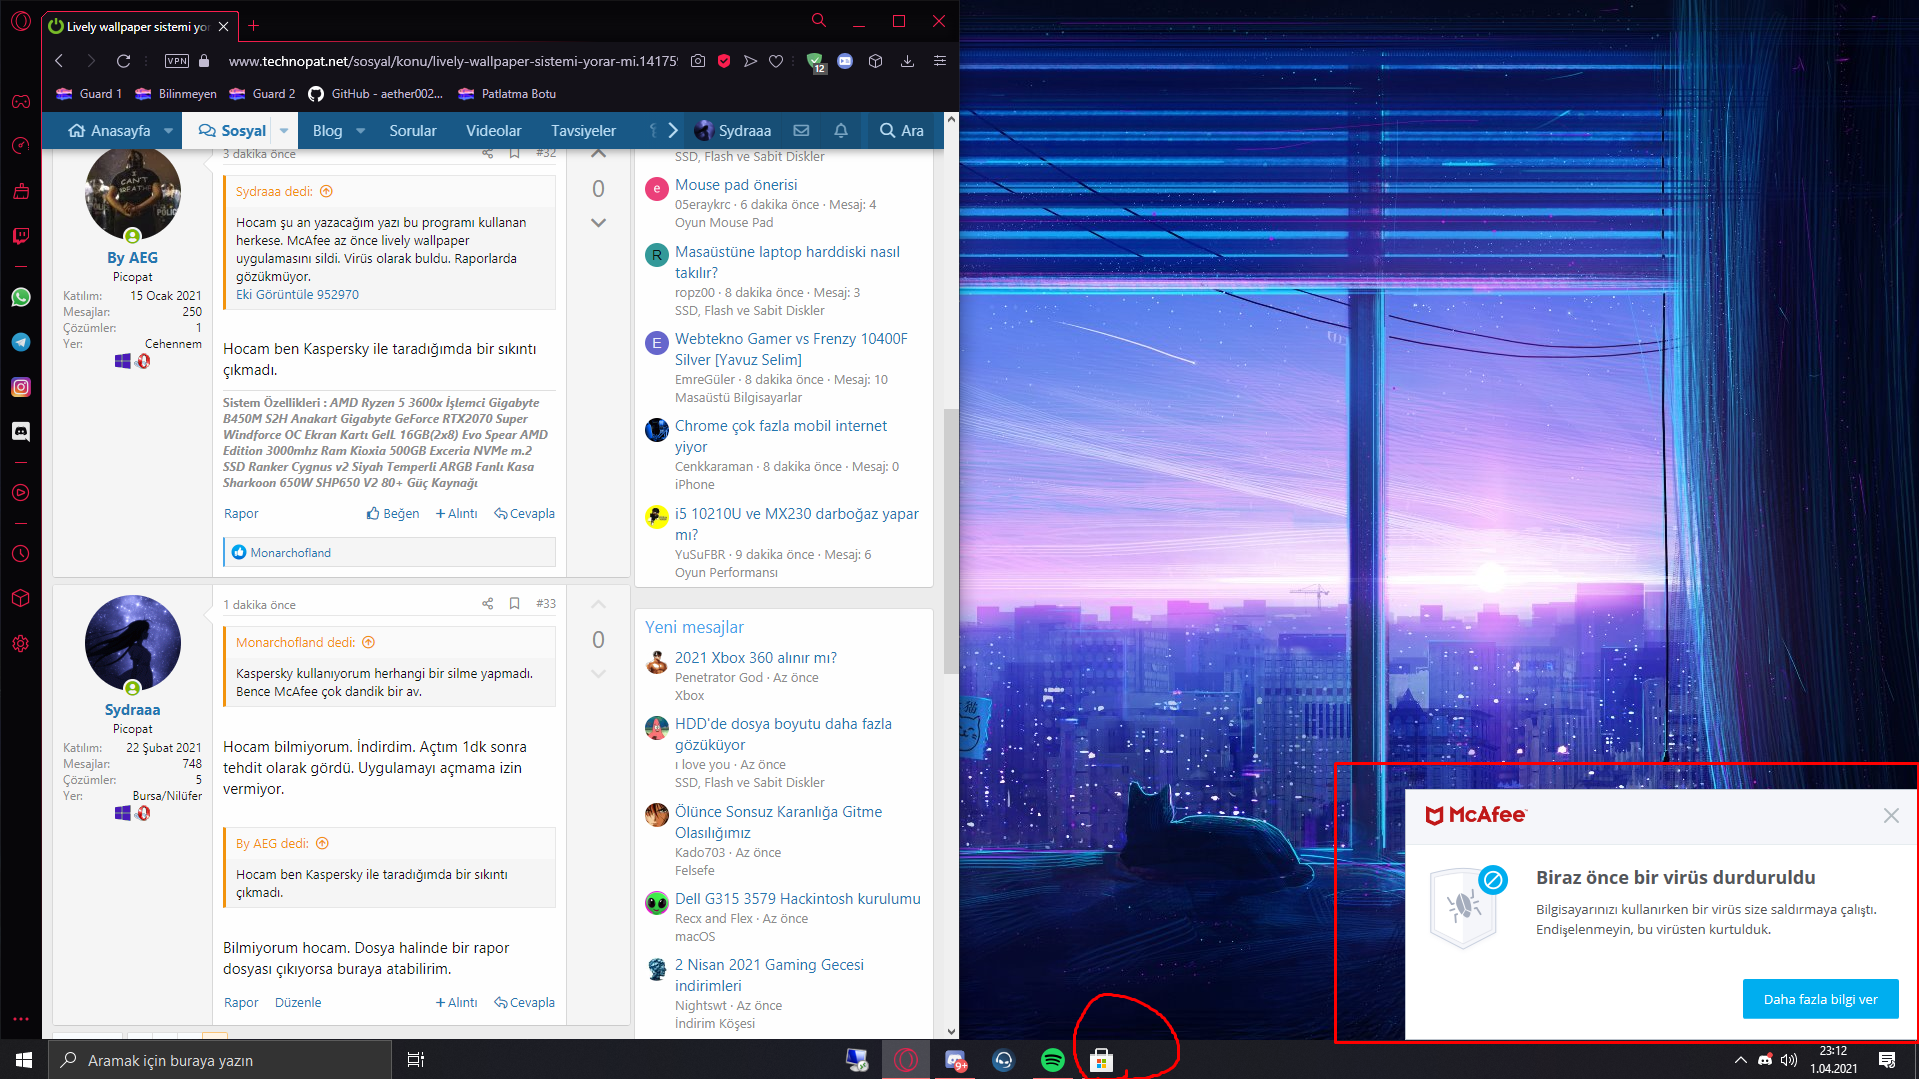Image resolution: width=1919 pixels, height=1079 pixels.
Task: Add page to bookmarks heart icon
Action: coord(776,61)
